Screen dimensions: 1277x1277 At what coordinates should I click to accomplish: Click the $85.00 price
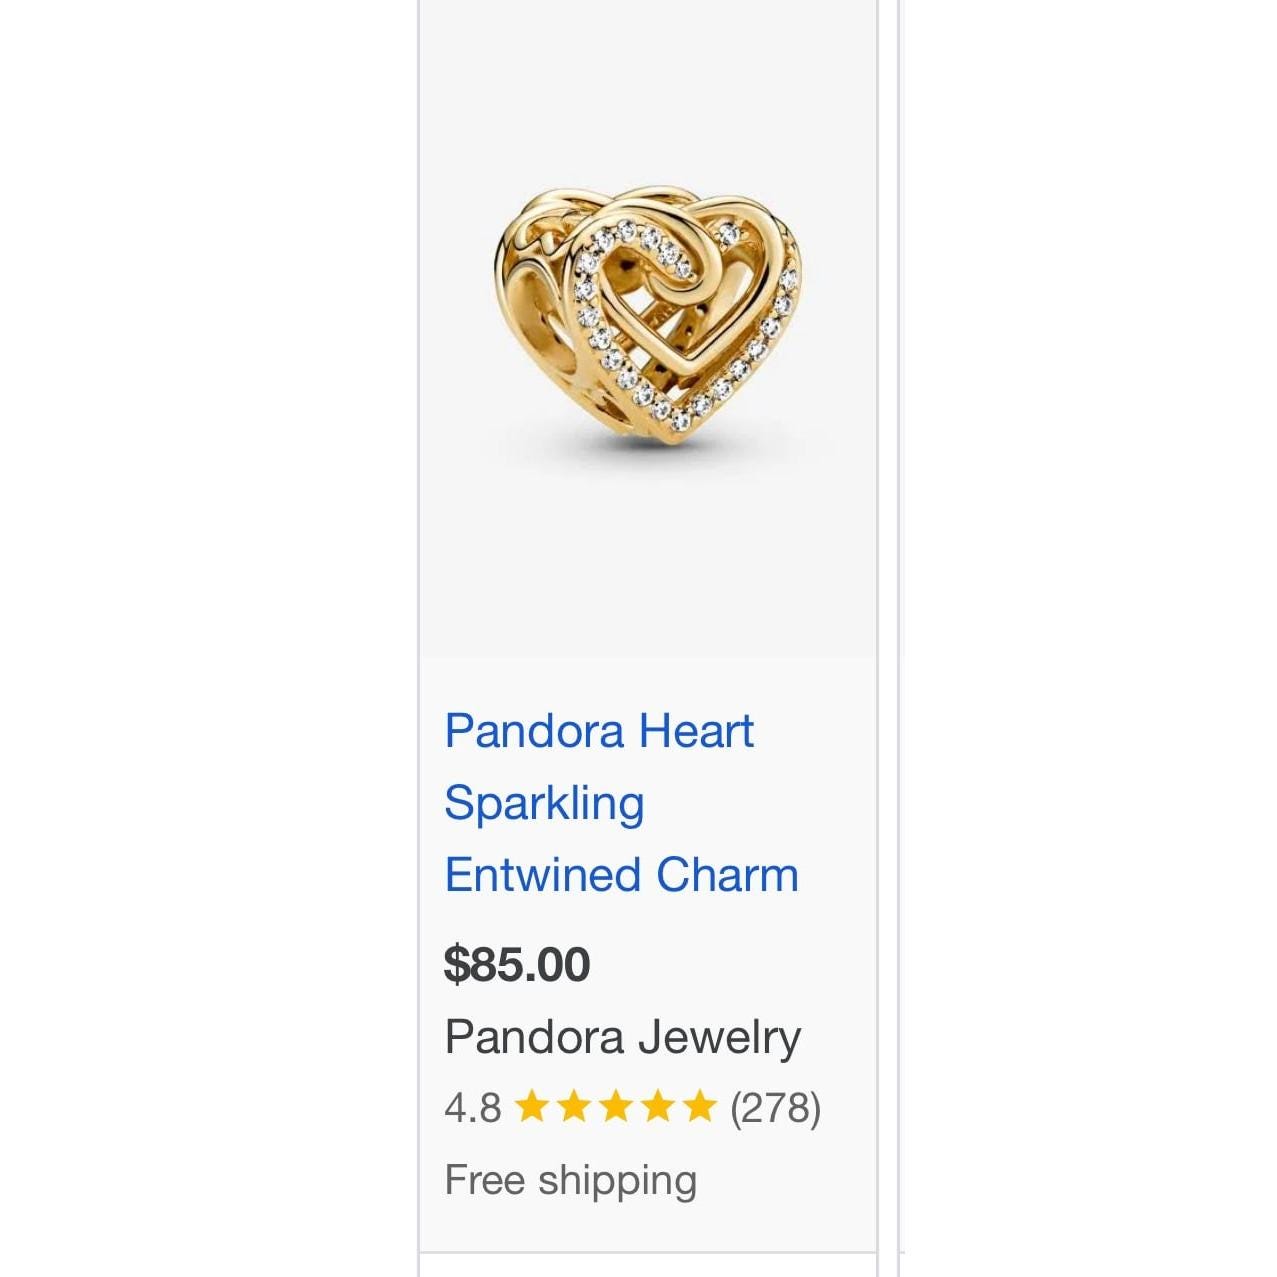[517, 964]
